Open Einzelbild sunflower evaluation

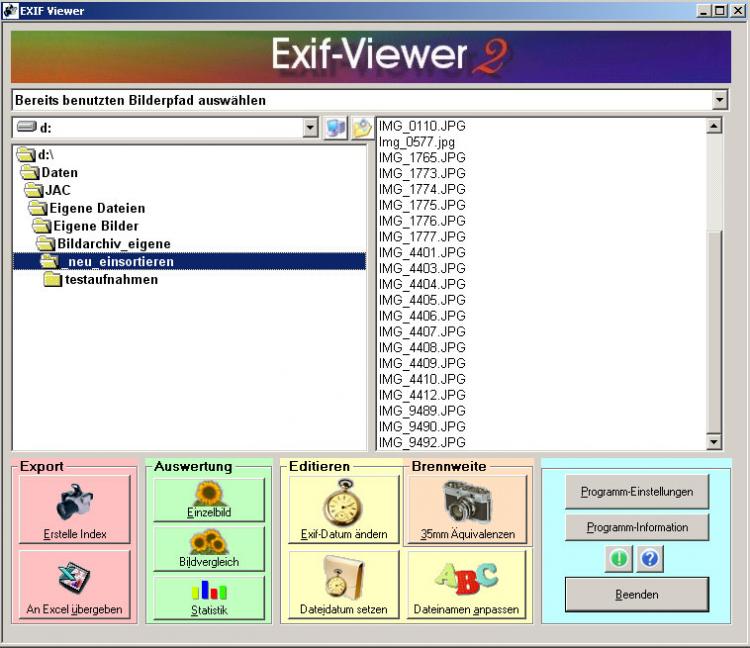(209, 499)
